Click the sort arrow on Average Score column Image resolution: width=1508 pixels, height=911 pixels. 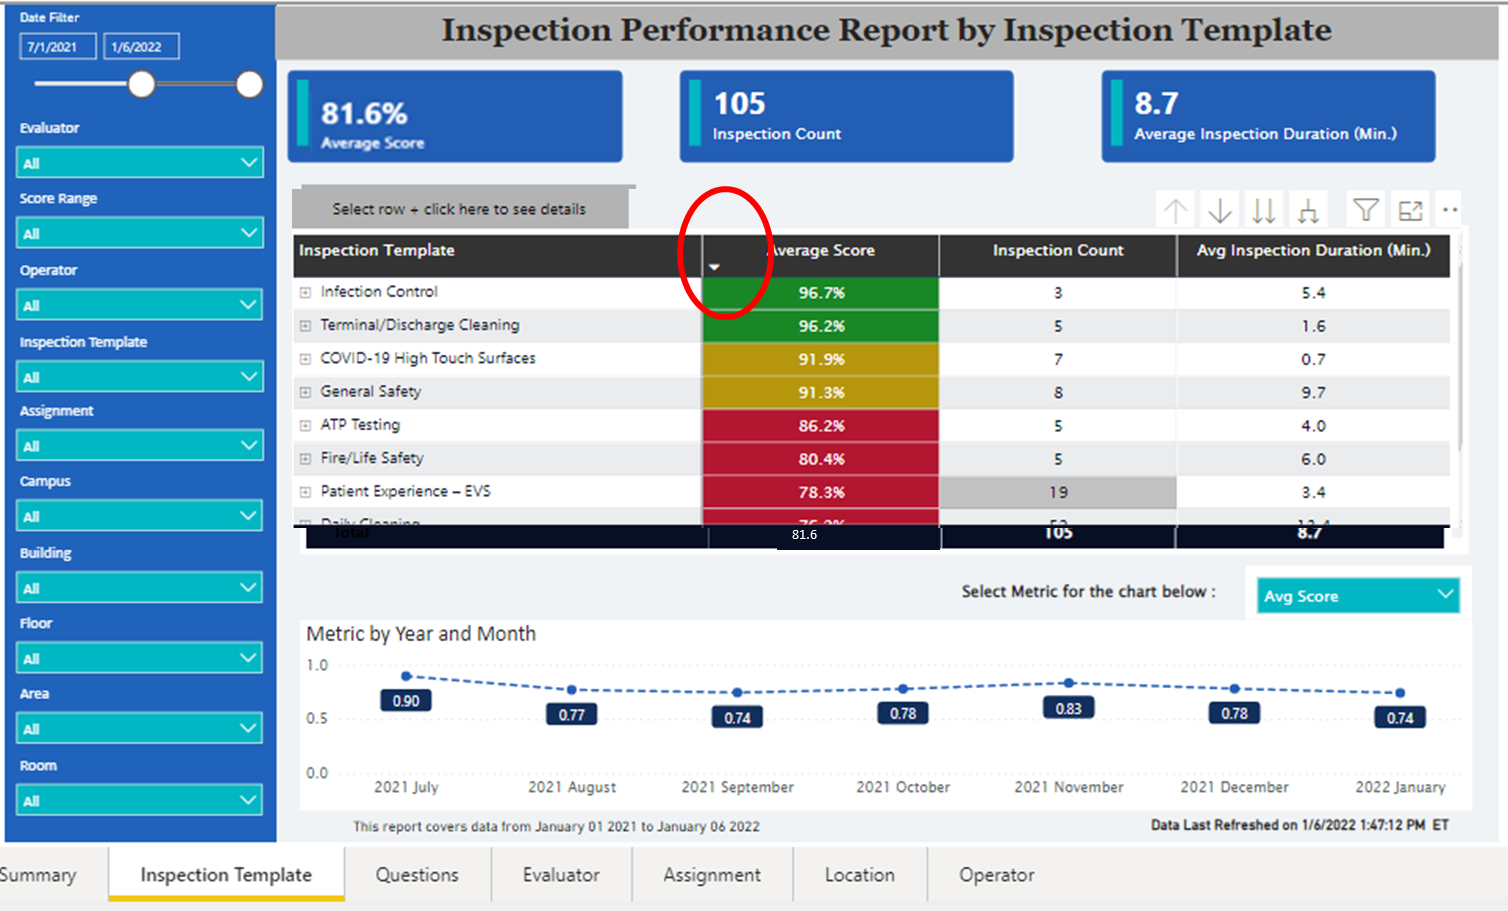716,267
